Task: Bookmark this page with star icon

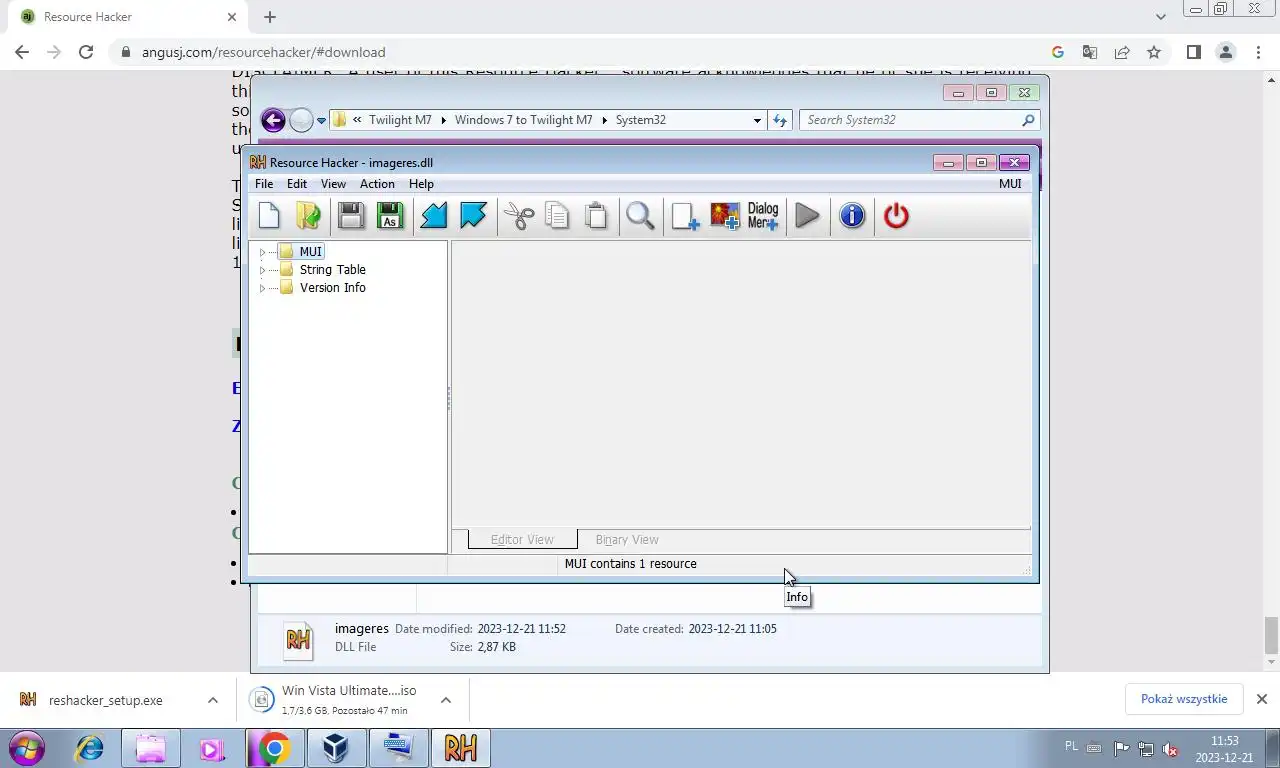Action: coord(1154,52)
